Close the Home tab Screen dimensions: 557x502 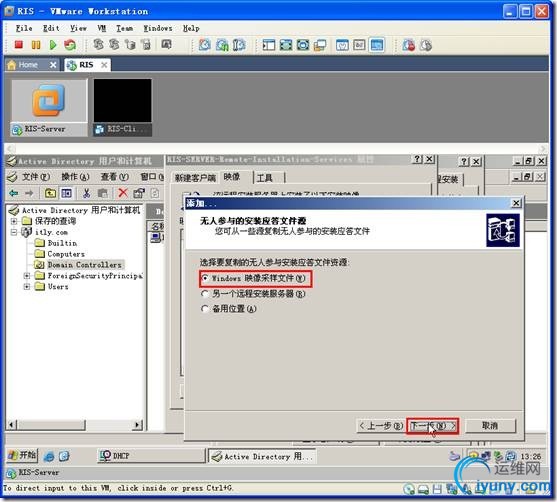[53, 65]
